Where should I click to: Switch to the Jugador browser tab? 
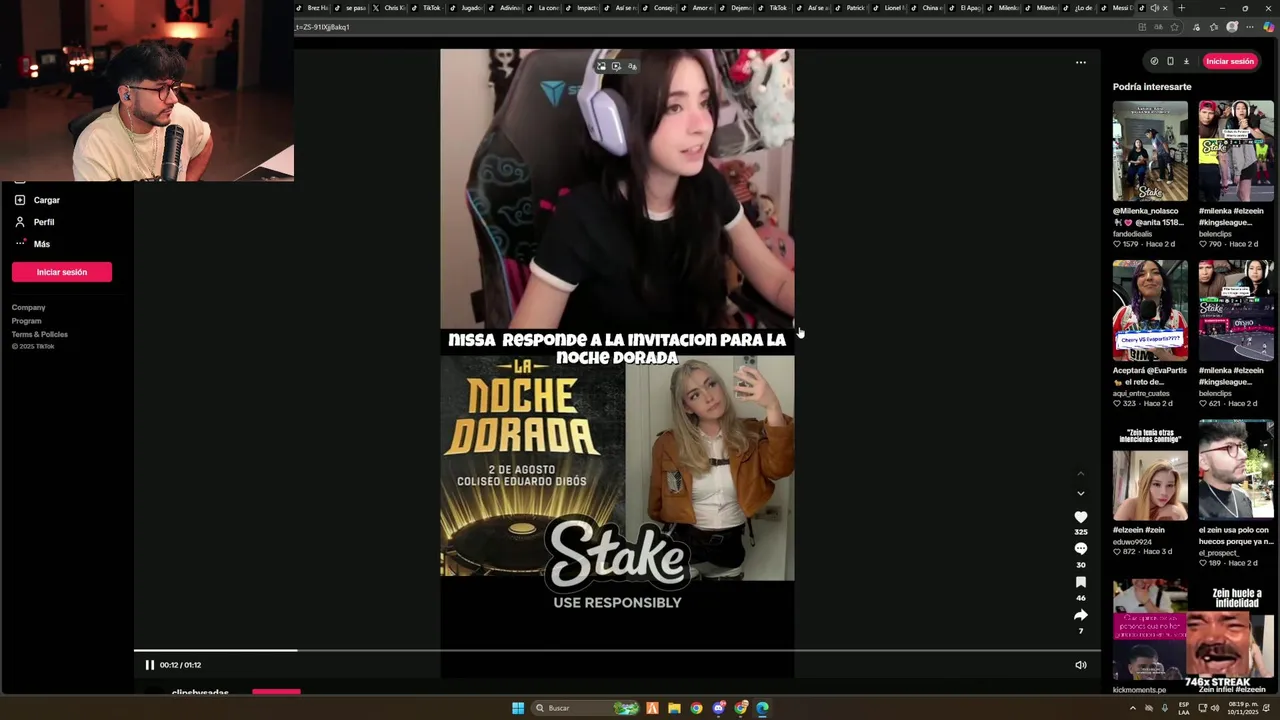click(467, 8)
